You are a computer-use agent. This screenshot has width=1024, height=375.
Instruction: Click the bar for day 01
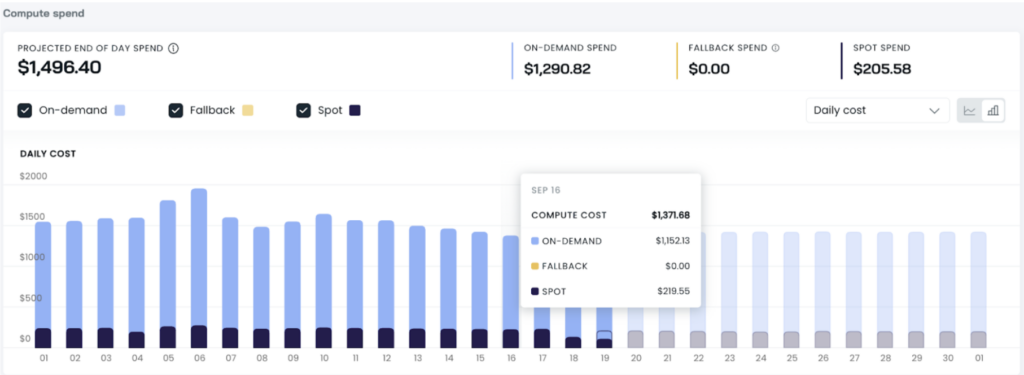[43, 285]
